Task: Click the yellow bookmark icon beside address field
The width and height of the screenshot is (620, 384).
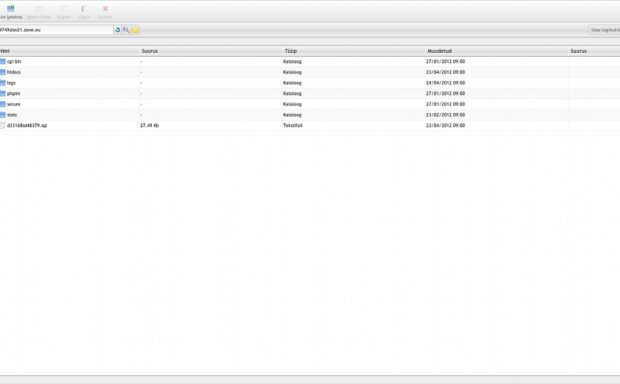Action: (135, 30)
